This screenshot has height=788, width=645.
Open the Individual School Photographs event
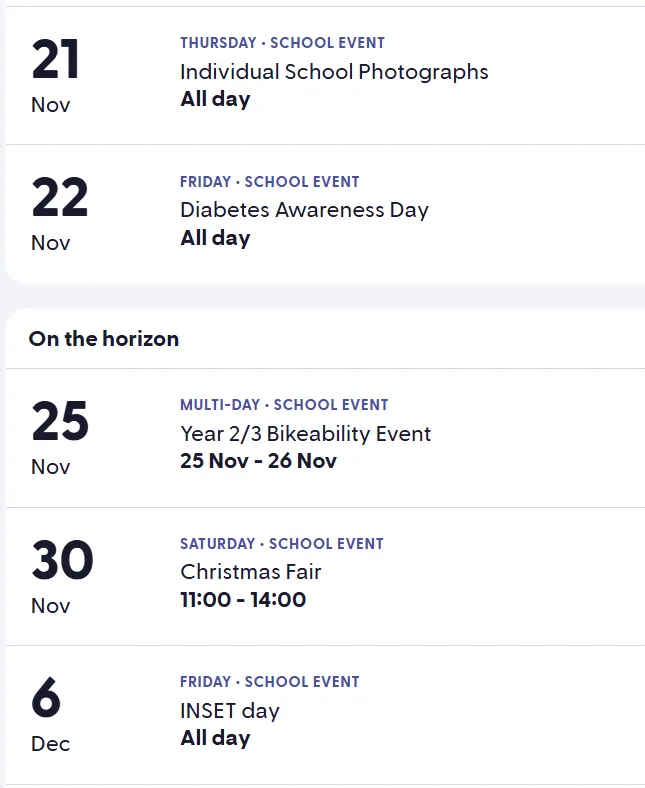(x=334, y=72)
